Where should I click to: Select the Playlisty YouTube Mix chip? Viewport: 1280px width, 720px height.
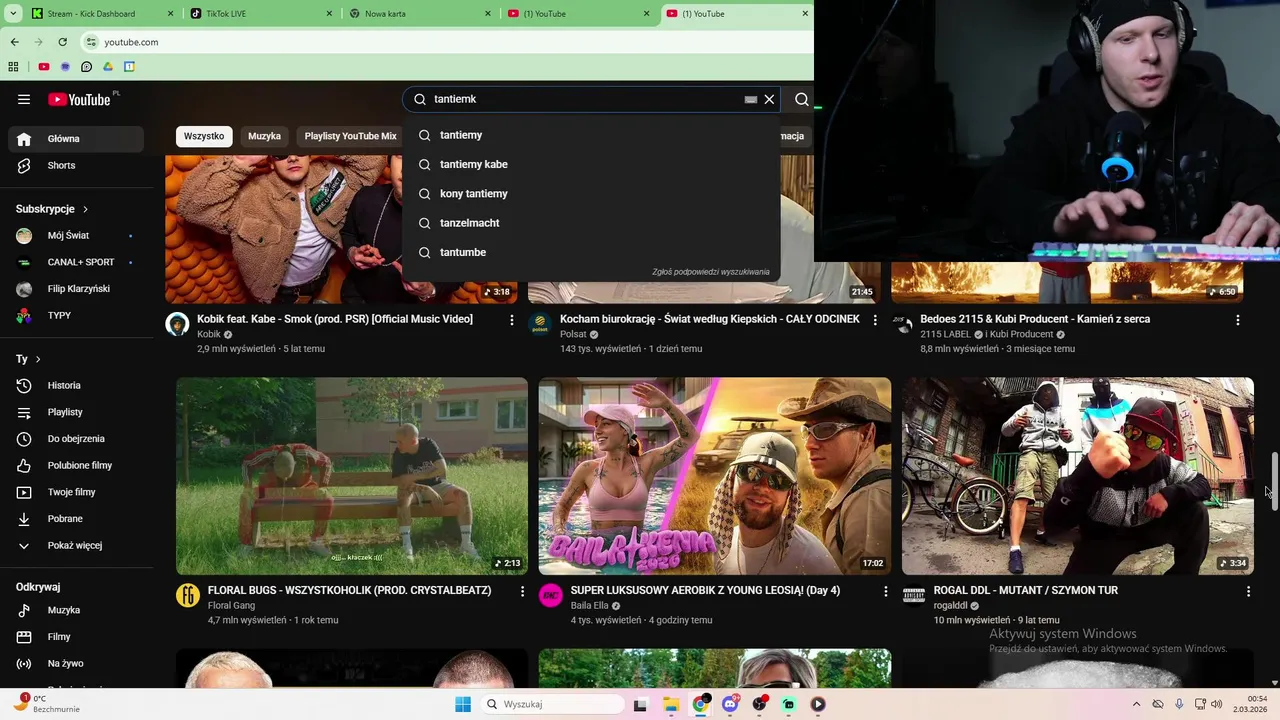click(350, 136)
